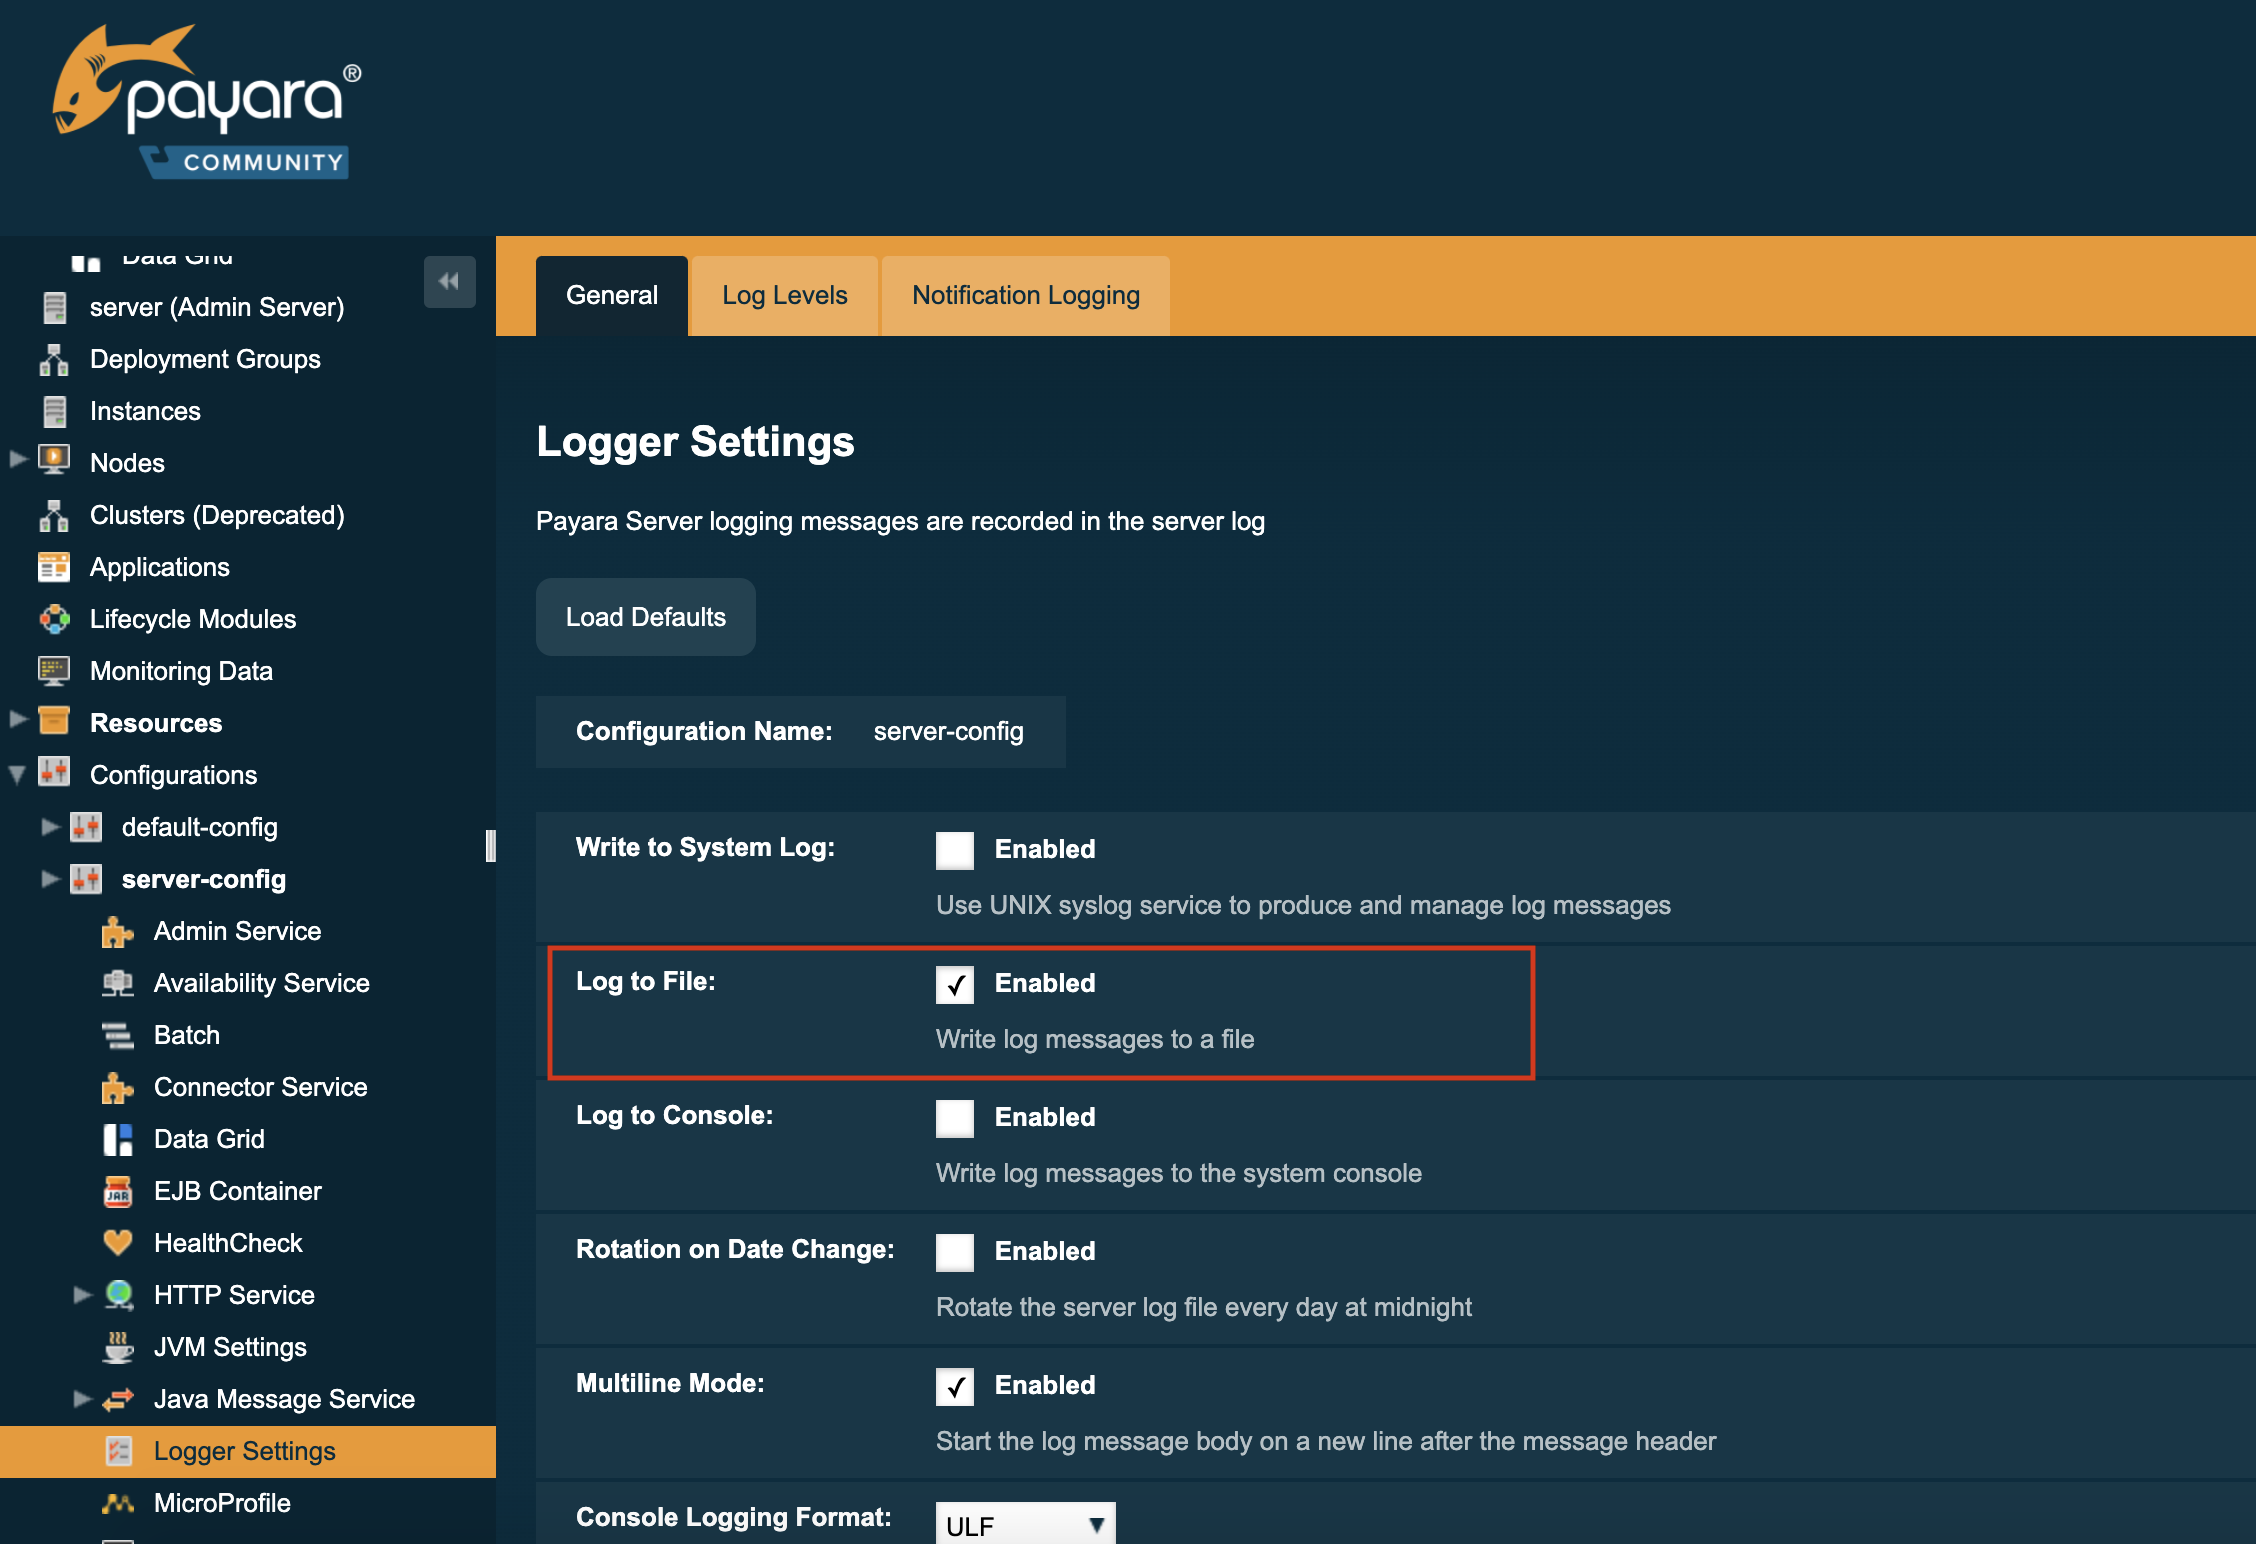The width and height of the screenshot is (2256, 1544).
Task: Open the HealthCheck heart icon
Action: pos(119,1242)
